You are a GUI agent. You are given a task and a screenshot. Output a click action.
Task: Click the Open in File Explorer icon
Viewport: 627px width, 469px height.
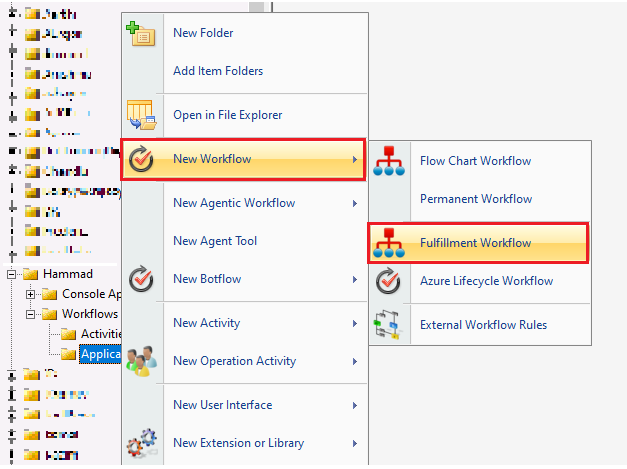pyautogui.click(x=141, y=115)
